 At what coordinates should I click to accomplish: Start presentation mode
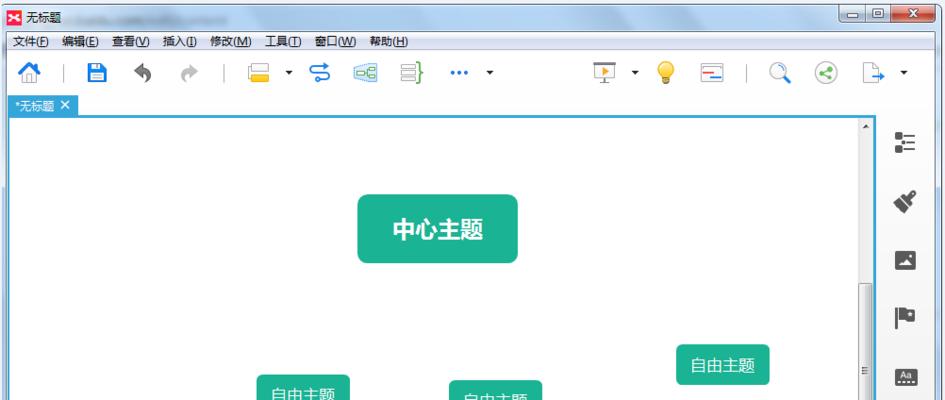[x=604, y=72]
